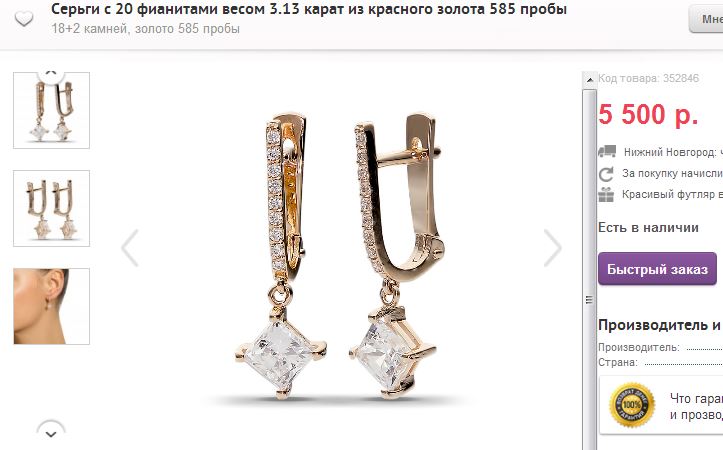Click the За покупку начисли bonus text
Image resolution: width=723 pixels, height=450 pixels.
(672, 173)
